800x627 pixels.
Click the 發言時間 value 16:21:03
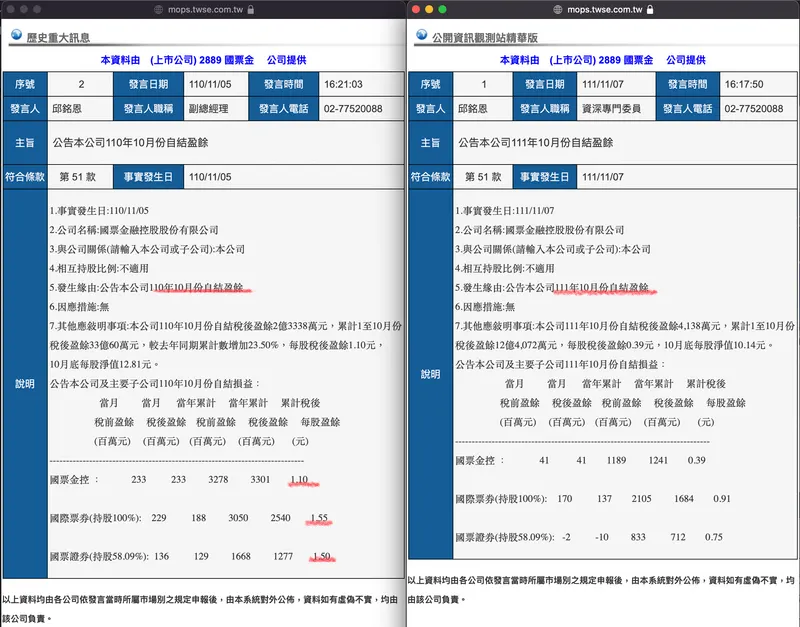click(343, 84)
